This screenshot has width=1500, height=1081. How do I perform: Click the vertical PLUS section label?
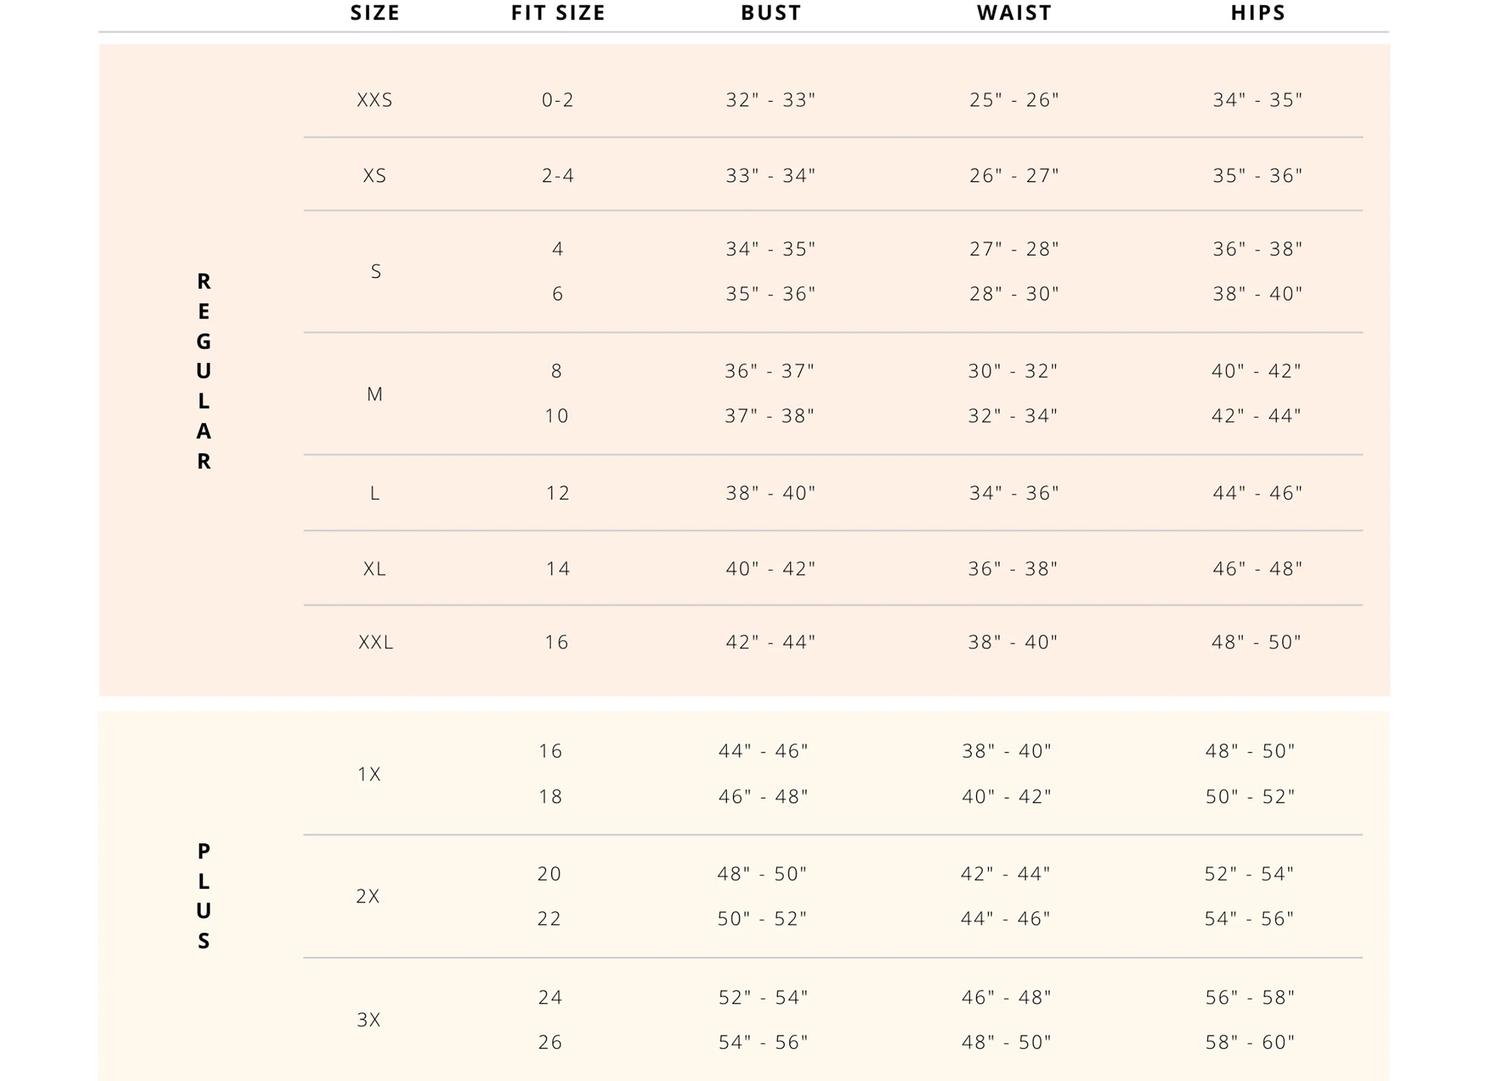(x=204, y=896)
